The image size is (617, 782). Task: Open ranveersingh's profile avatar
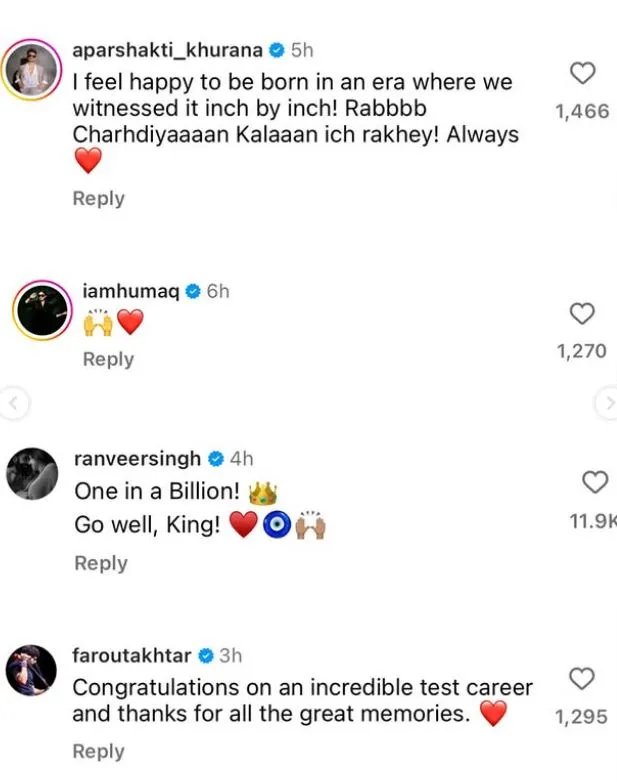pyautogui.click(x=34, y=474)
